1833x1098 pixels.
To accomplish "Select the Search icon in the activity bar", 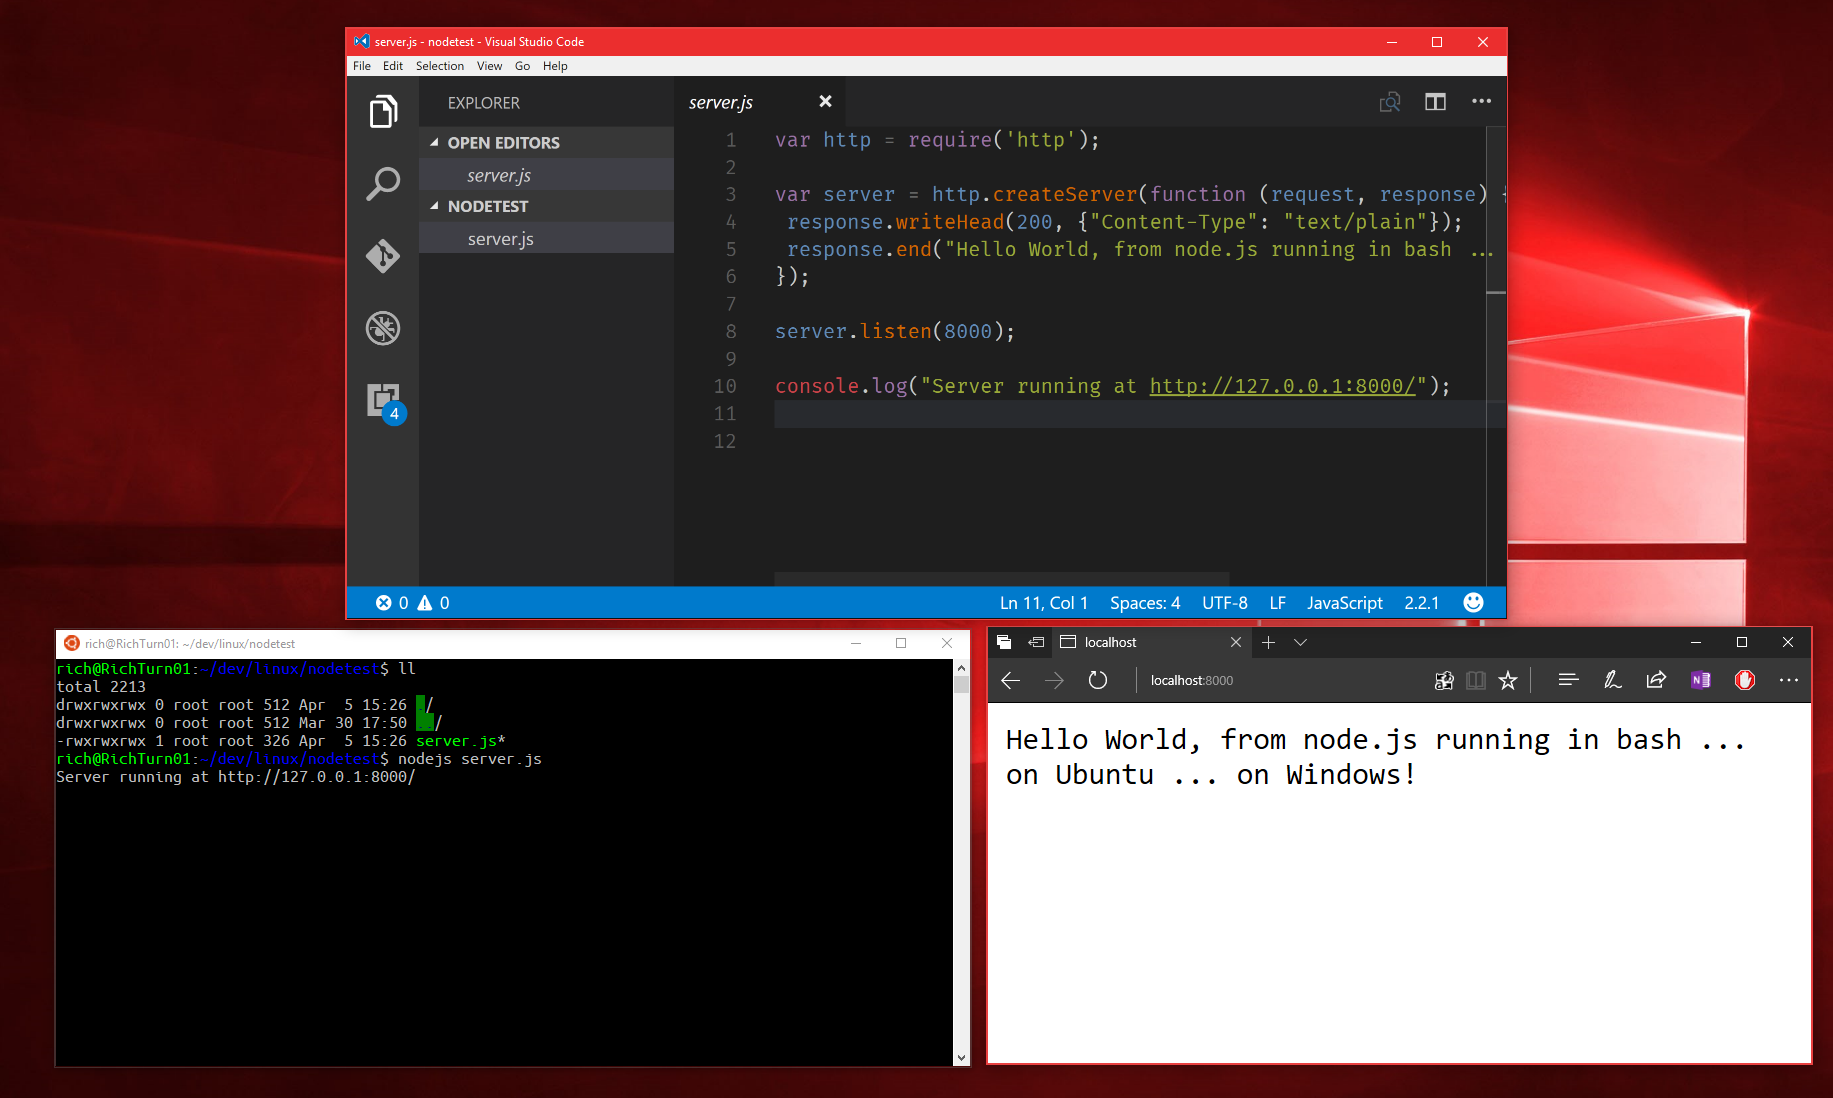I will 384,184.
